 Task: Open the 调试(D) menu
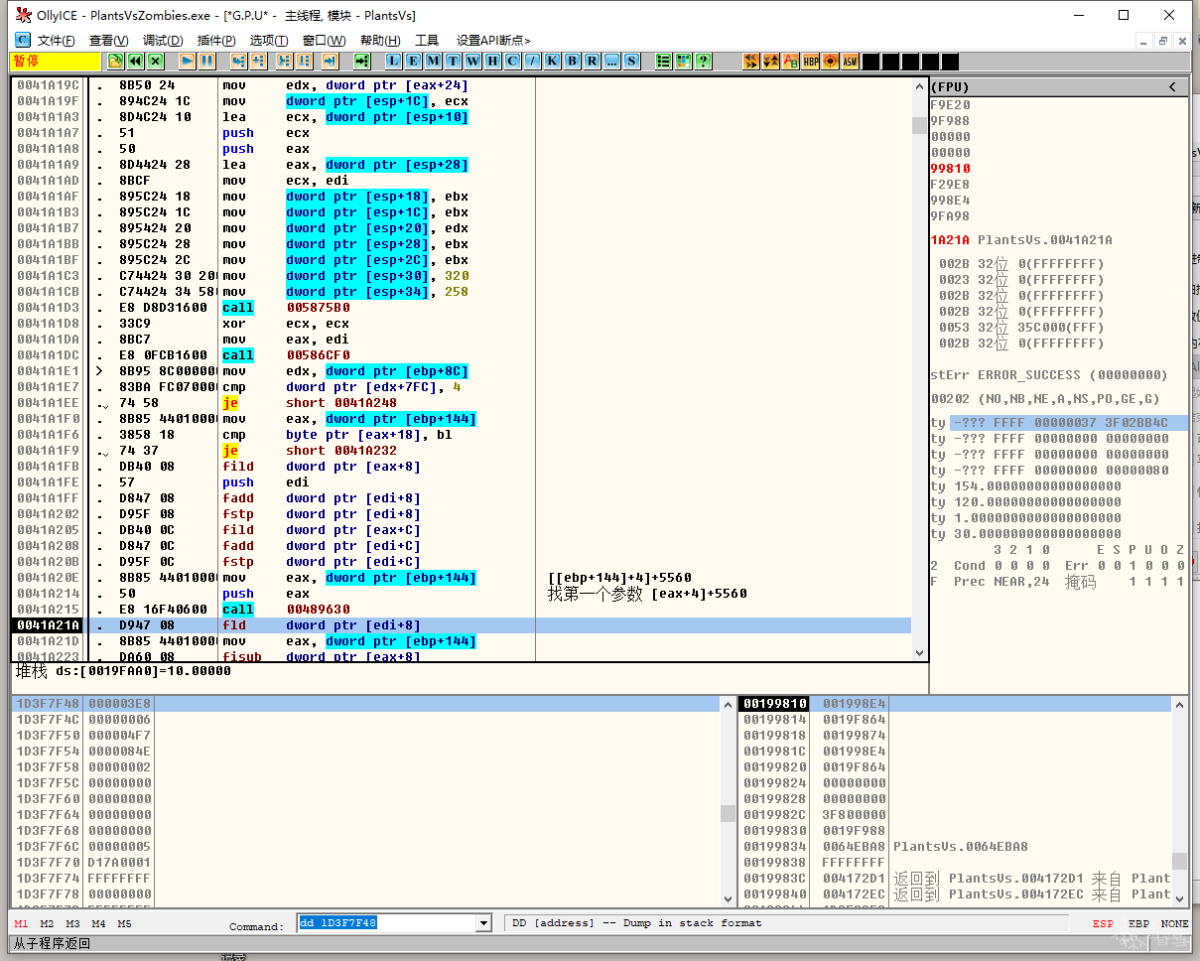click(x=163, y=40)
